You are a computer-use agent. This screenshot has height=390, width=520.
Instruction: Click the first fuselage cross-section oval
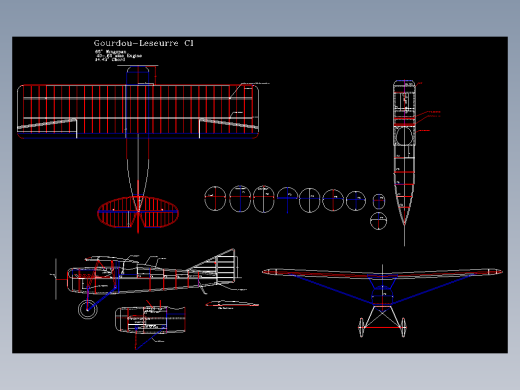click(215, 199)
